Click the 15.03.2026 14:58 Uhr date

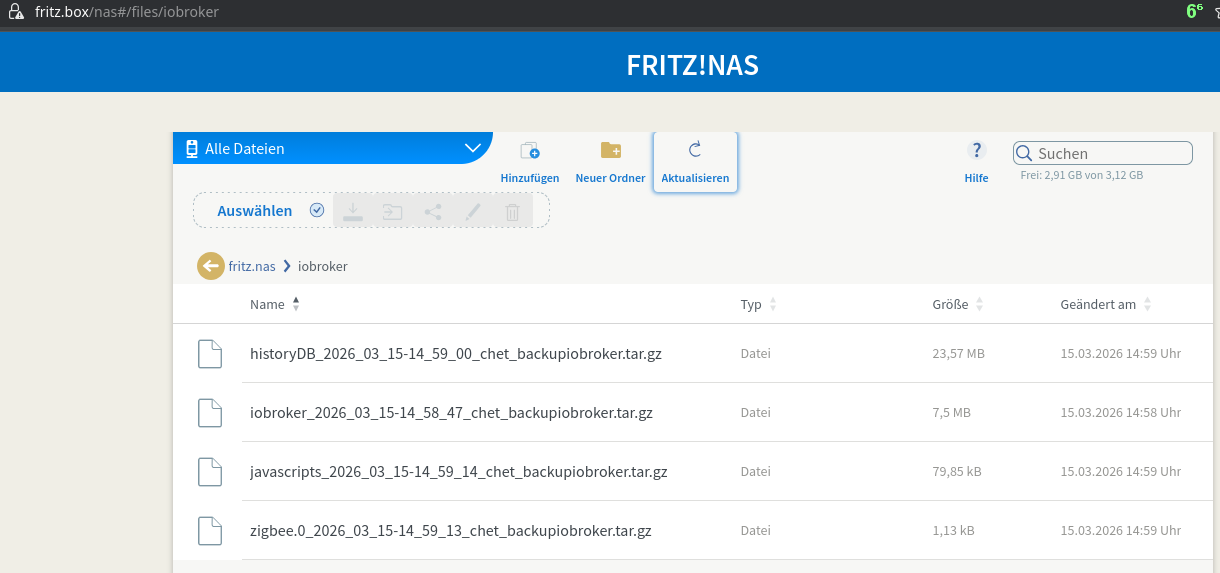pos(1121,413)
